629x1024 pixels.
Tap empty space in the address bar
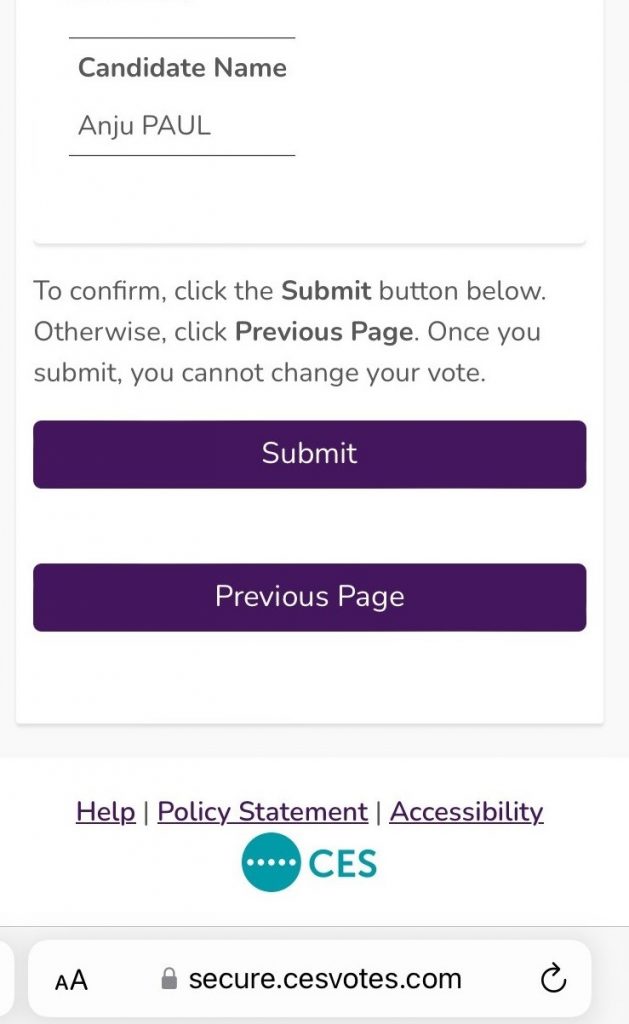500,979
